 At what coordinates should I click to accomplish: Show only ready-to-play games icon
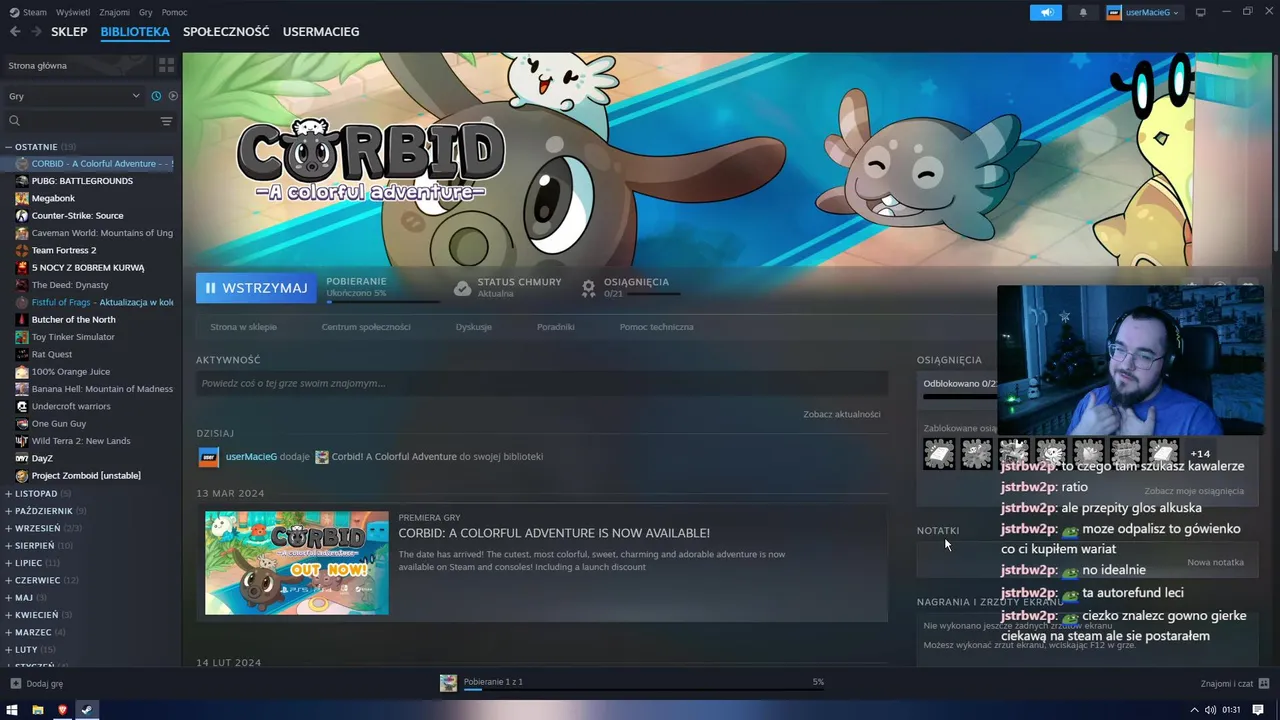click(173, 96)
